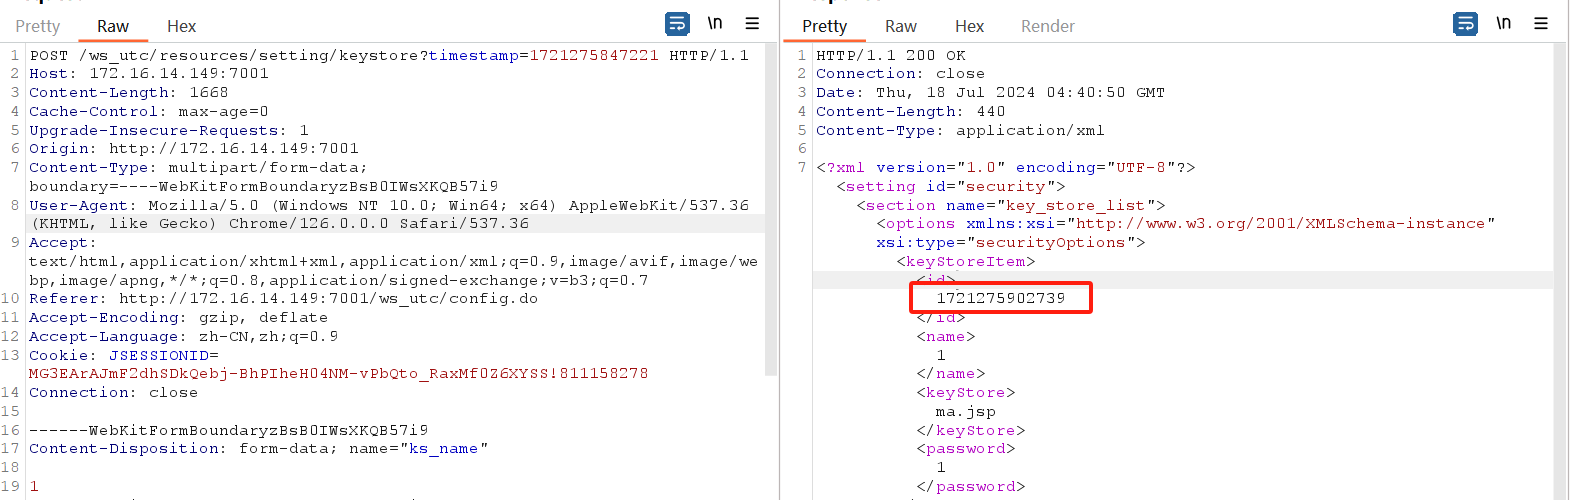Viewport: 1572px width, 500px height.
Task: Click Content-Disposition ks_name line
Action: pos(259,448)
